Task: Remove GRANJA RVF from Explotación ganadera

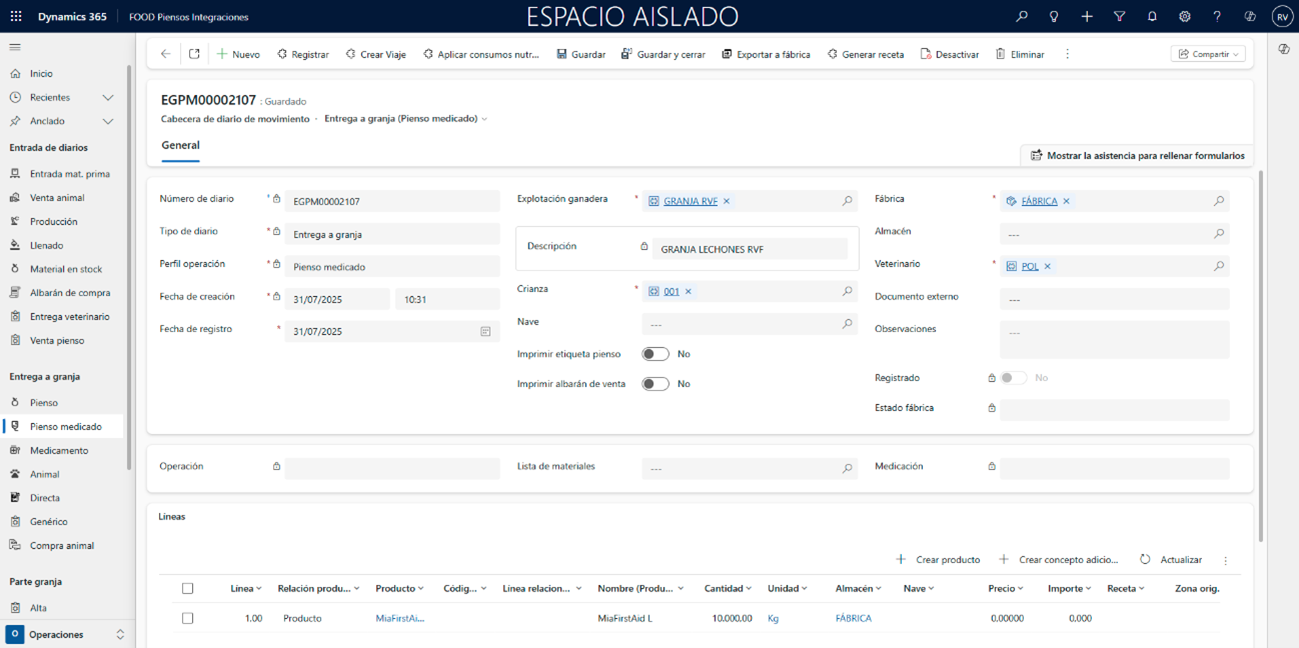Action: [x=727, y=202]
